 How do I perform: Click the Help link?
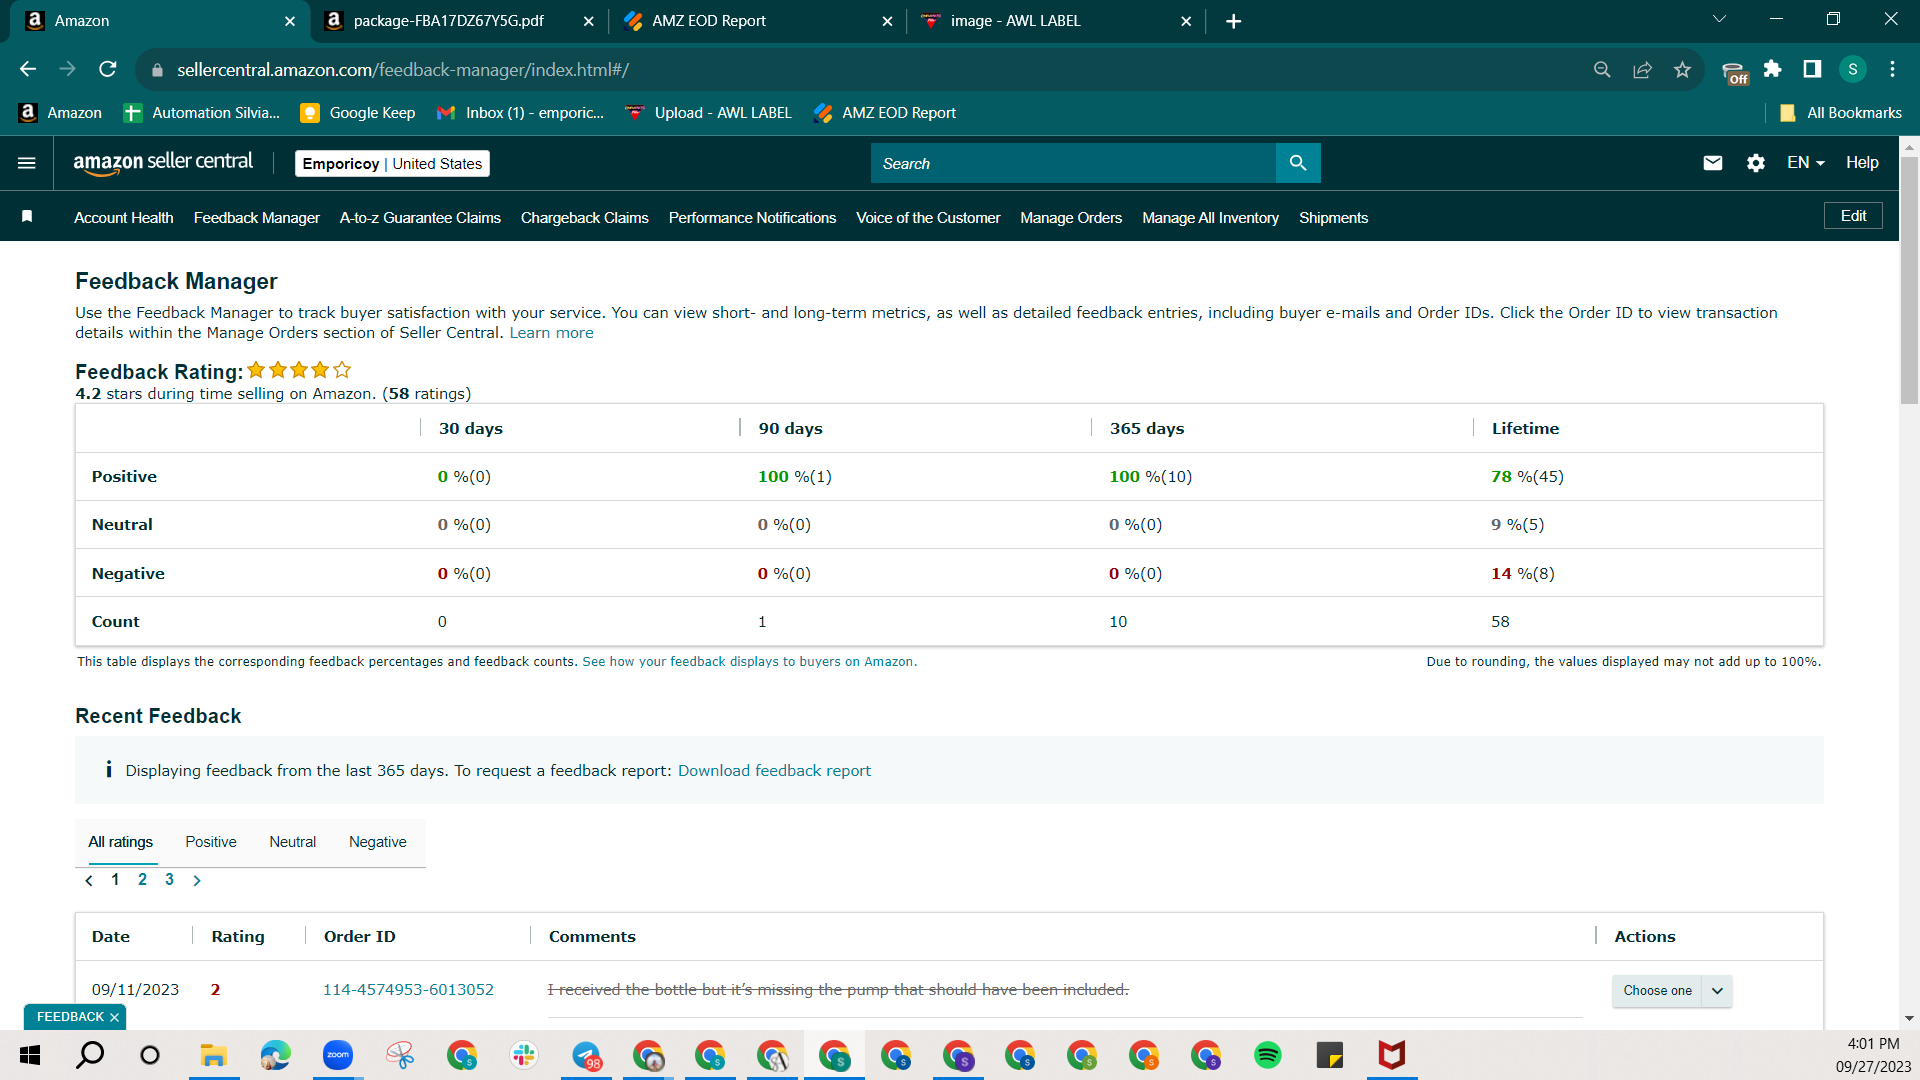[1862, 163]
